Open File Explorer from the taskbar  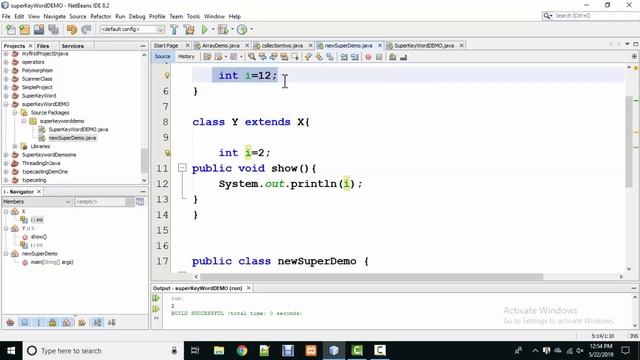point(219,351)
